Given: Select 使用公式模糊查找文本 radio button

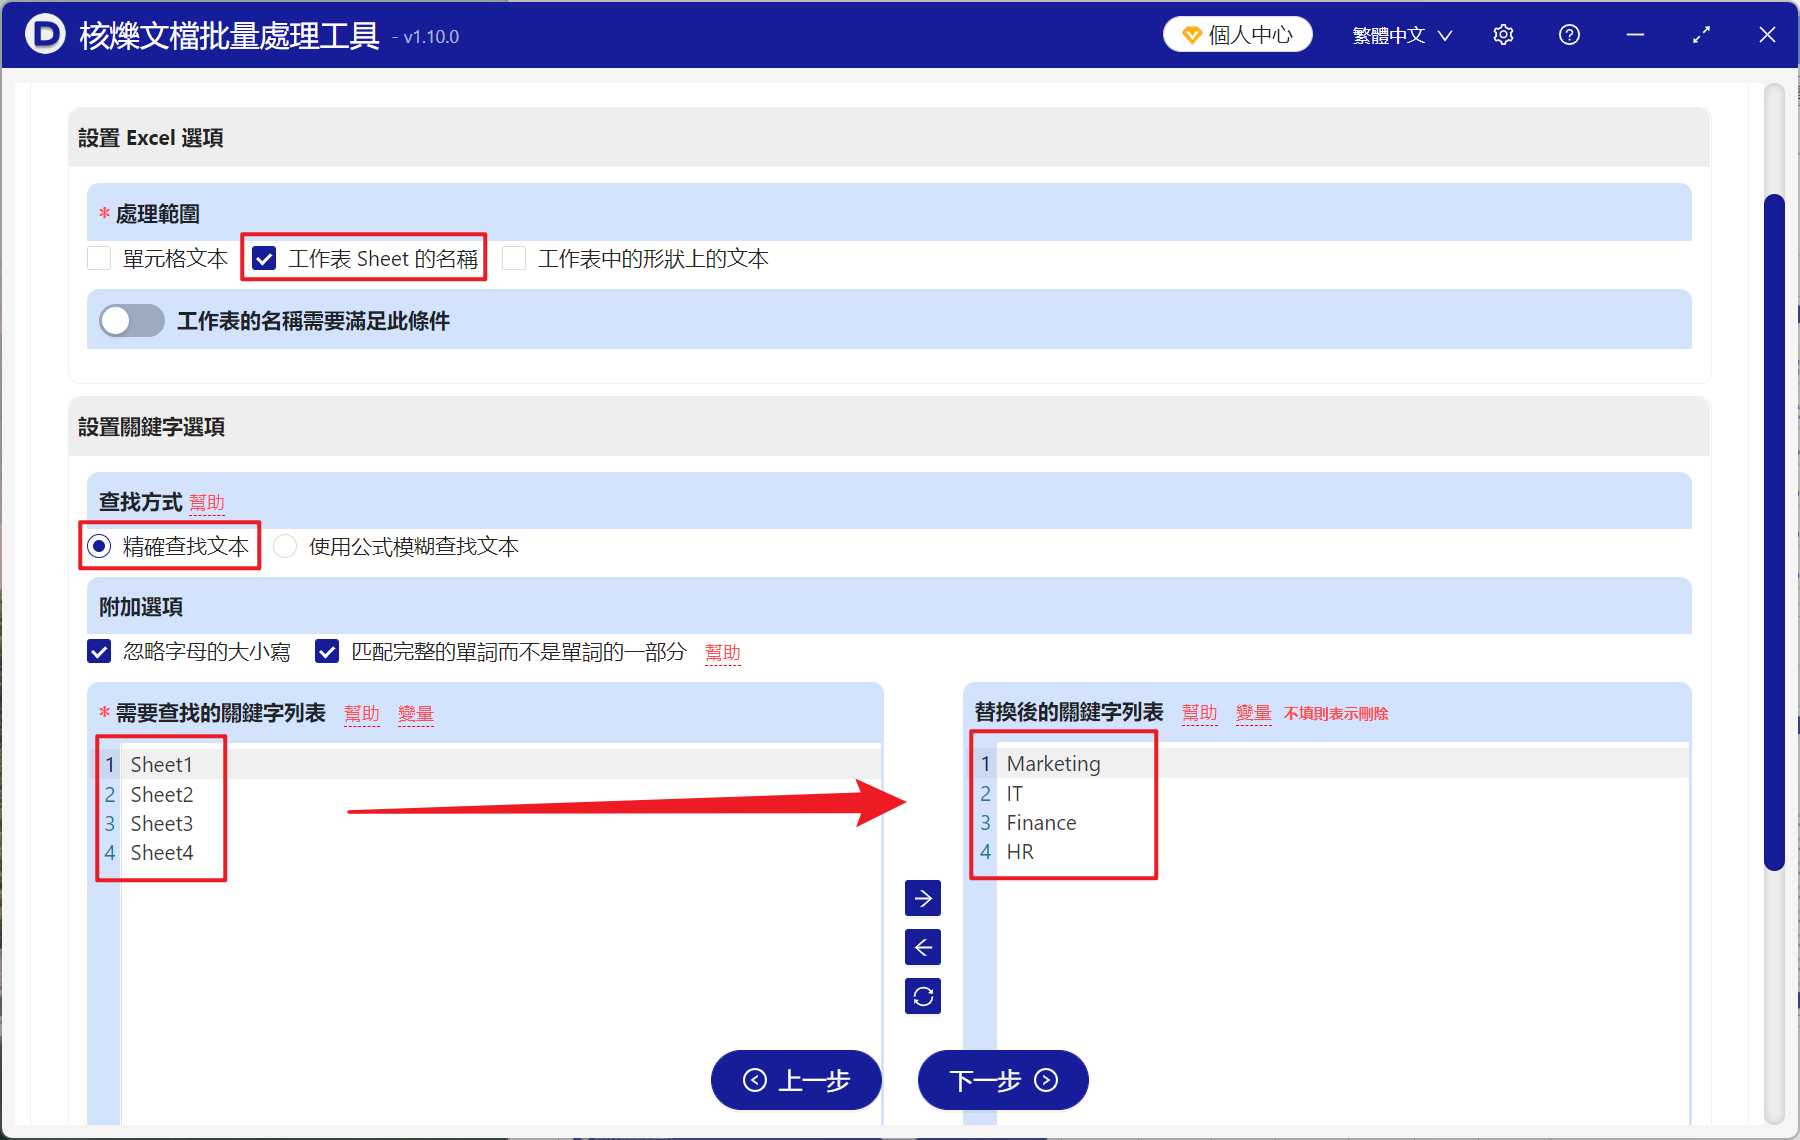Looking at the screenshot, I should (285, 546).
